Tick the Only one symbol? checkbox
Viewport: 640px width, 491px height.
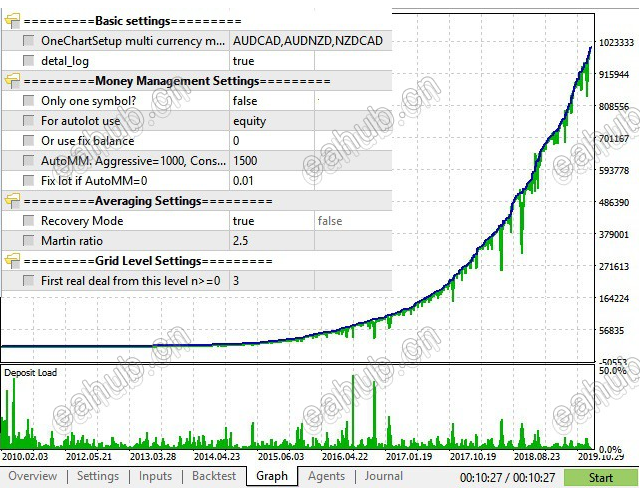(29, 100)
